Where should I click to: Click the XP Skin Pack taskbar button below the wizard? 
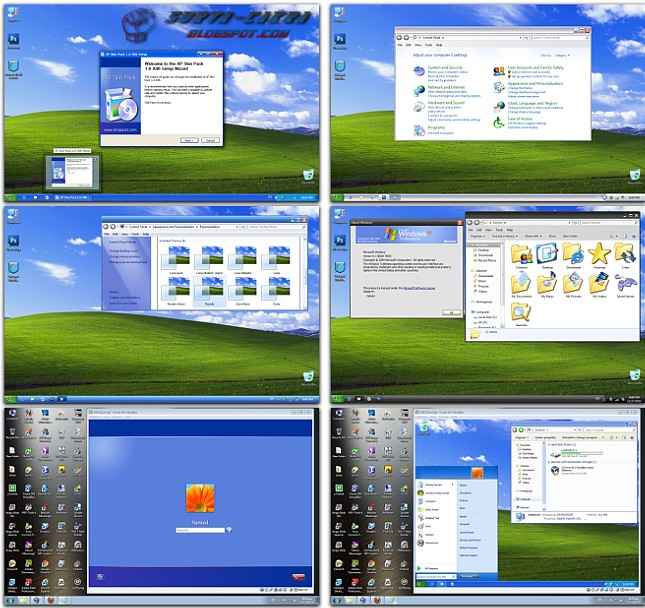point(73,197)
